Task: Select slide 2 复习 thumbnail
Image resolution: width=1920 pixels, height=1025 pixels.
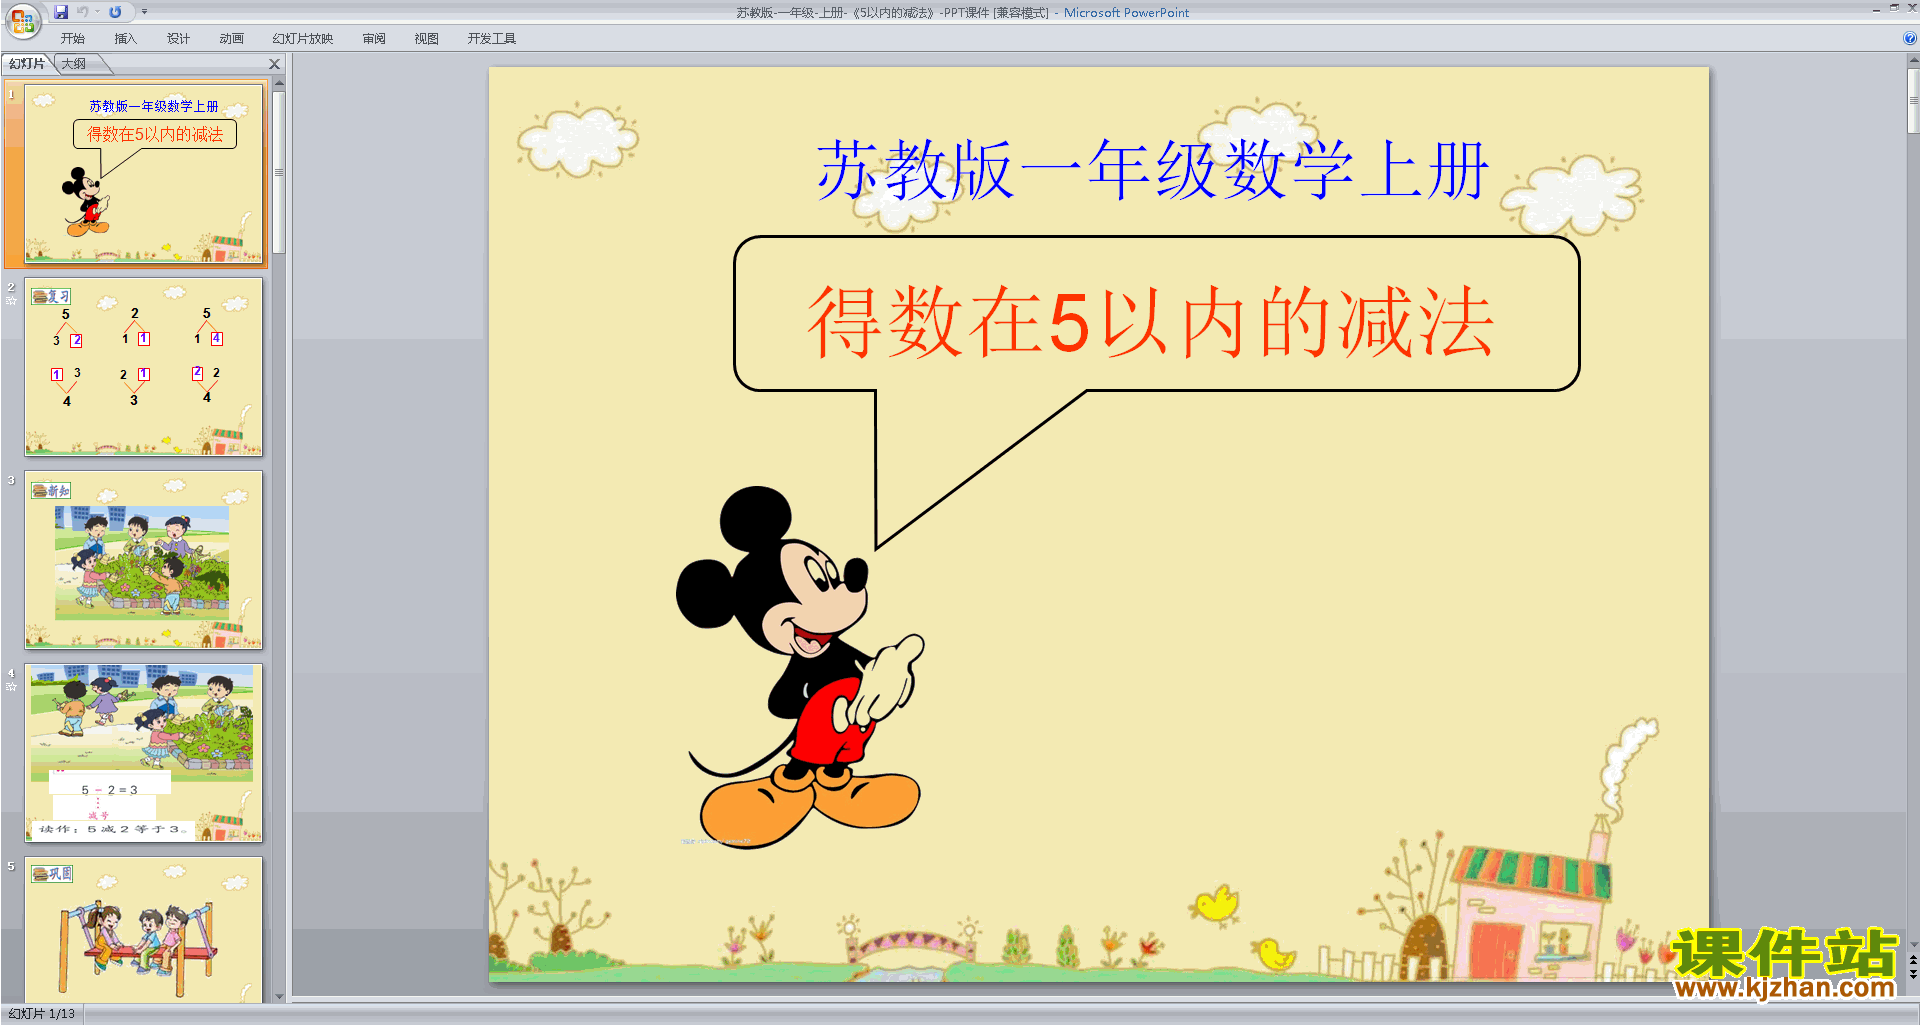Action: click(144, 366)
